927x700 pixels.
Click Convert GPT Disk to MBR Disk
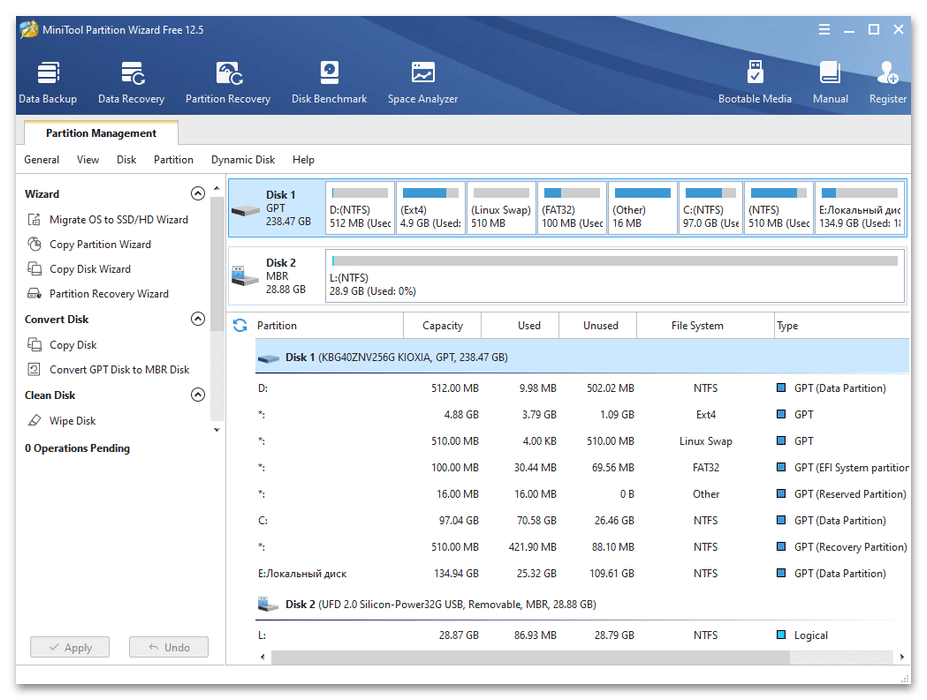119,370
